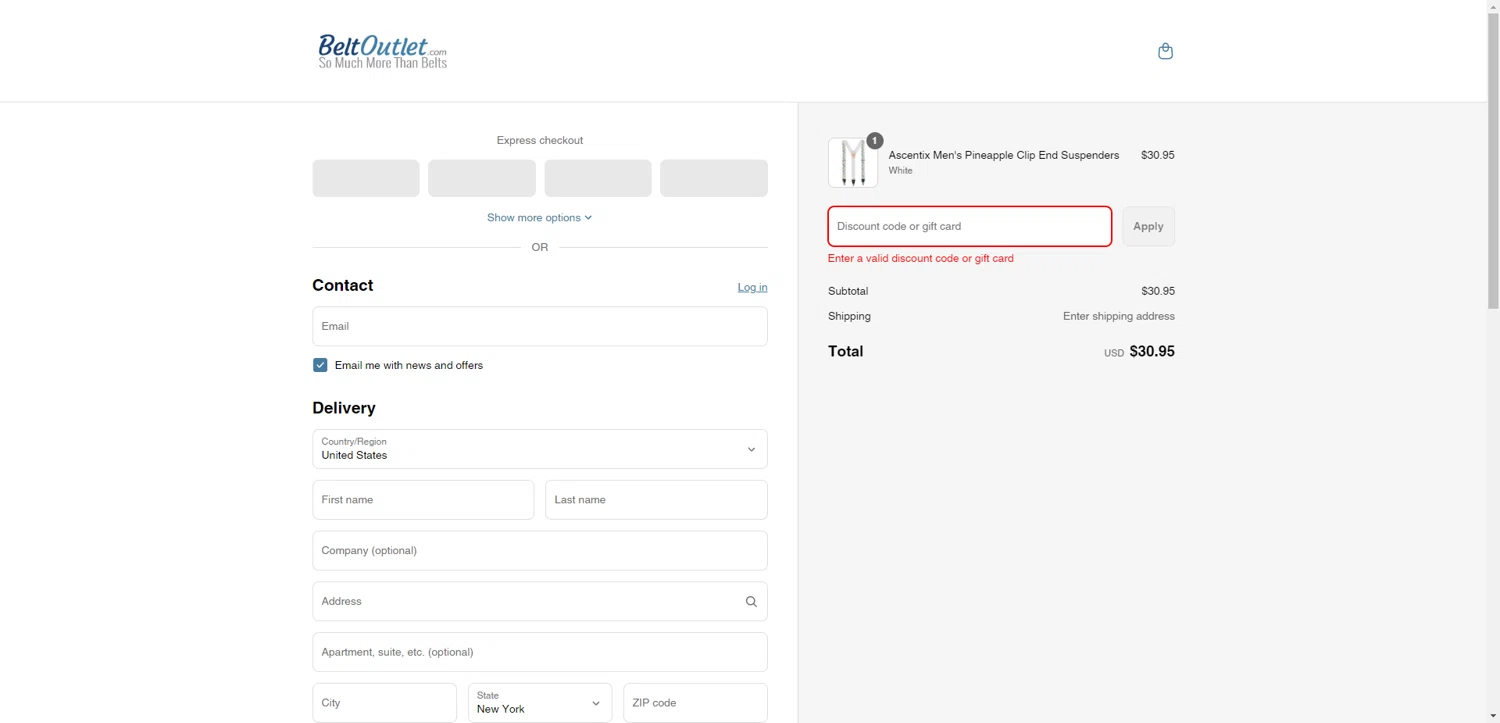1500x723 pixels.
Task: Click the 'White' variant text
Action: coord(901,171)
